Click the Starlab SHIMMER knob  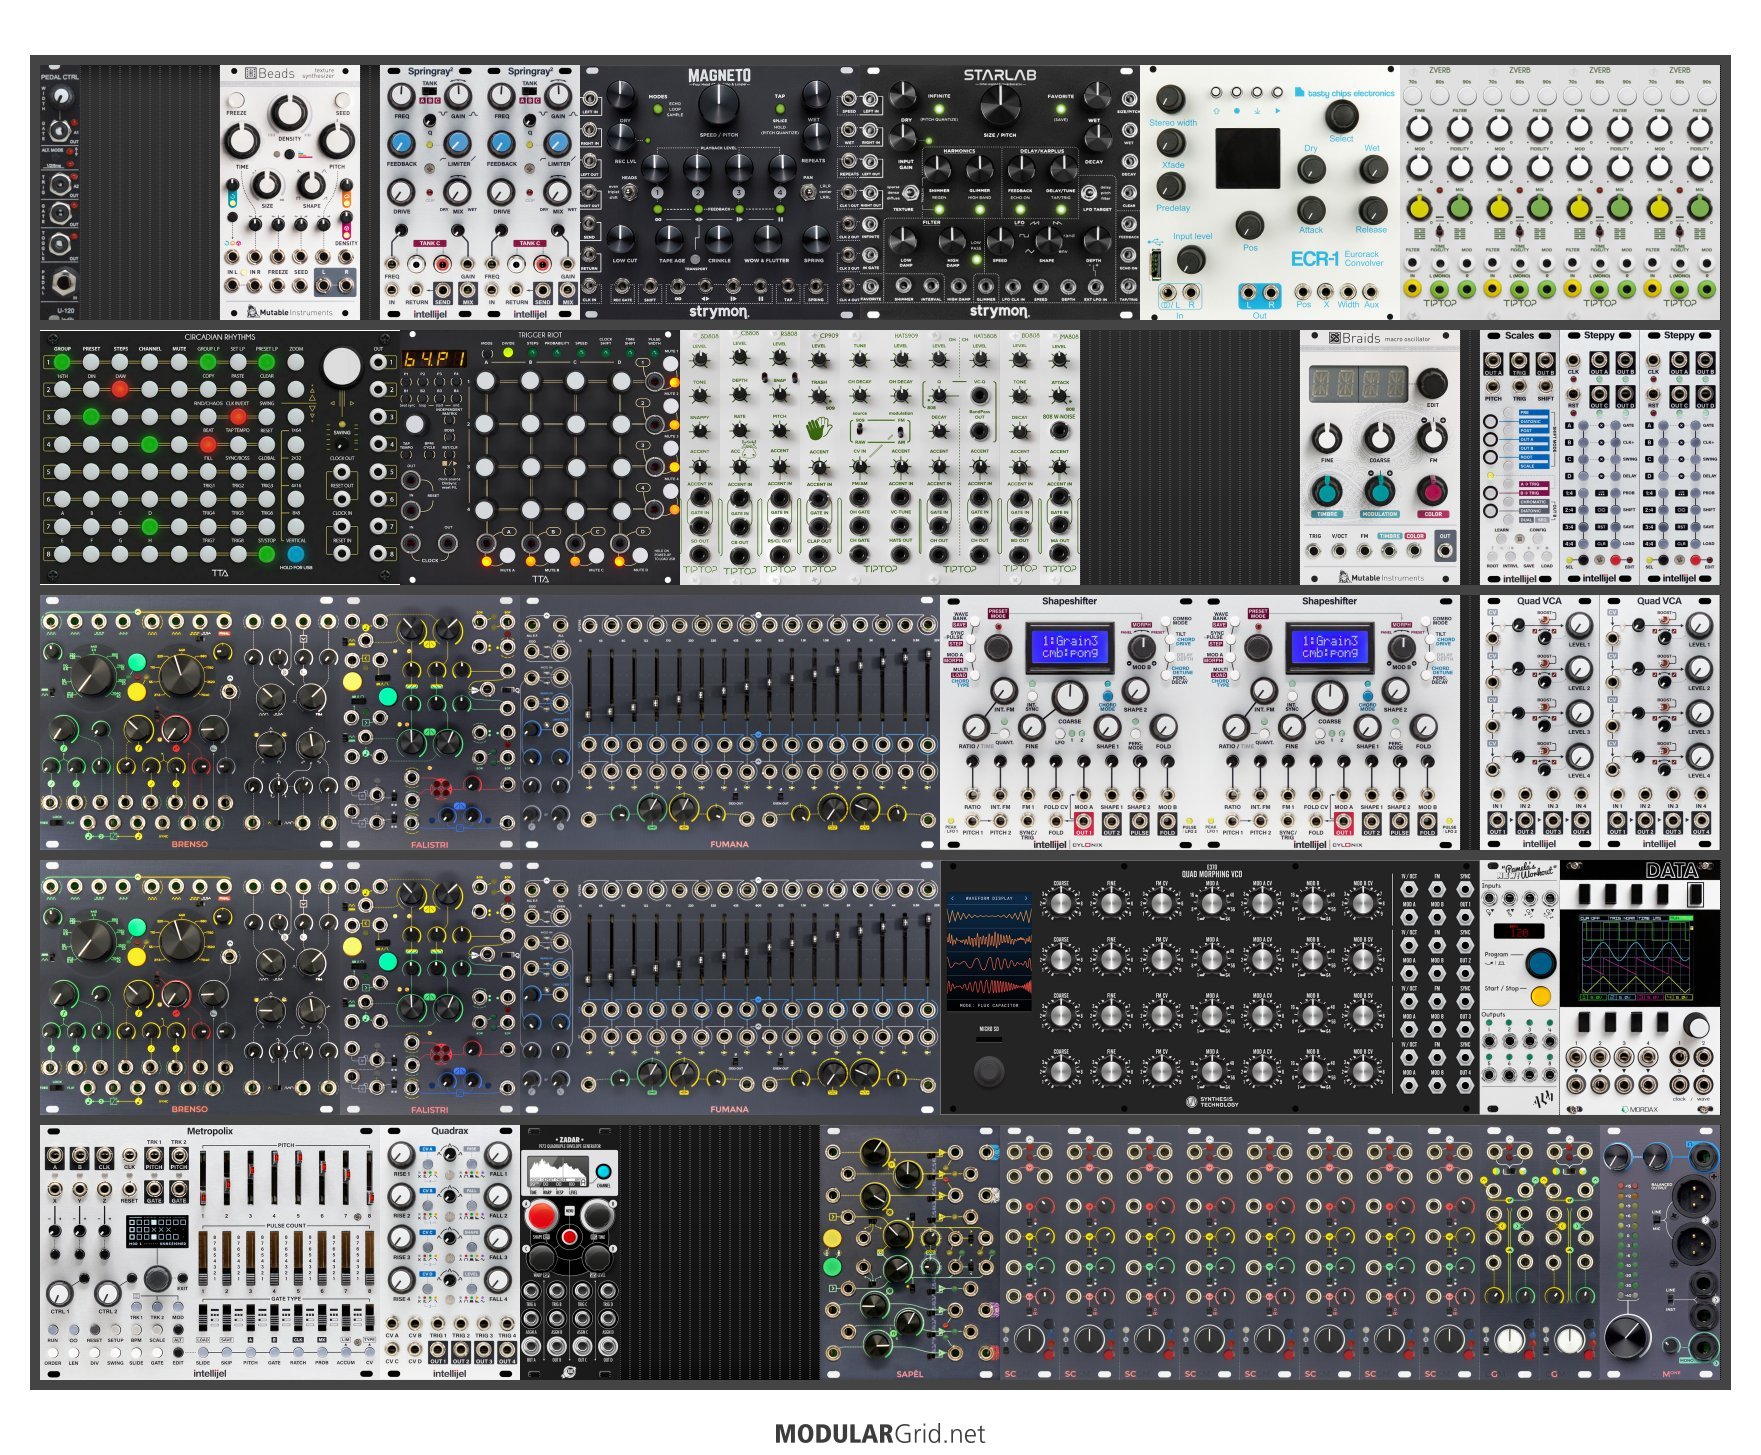(939, 169)
